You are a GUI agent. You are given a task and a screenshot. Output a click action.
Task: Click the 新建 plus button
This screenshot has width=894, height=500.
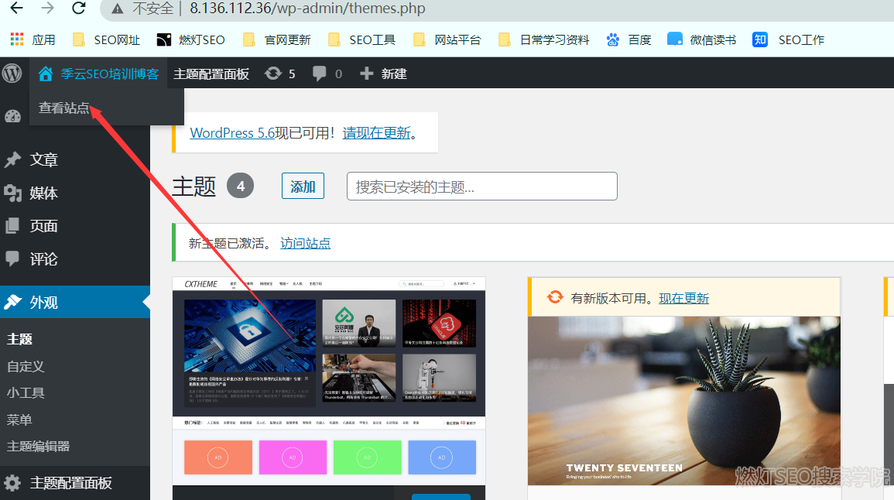pyautogui.click(x=383, y=74)
